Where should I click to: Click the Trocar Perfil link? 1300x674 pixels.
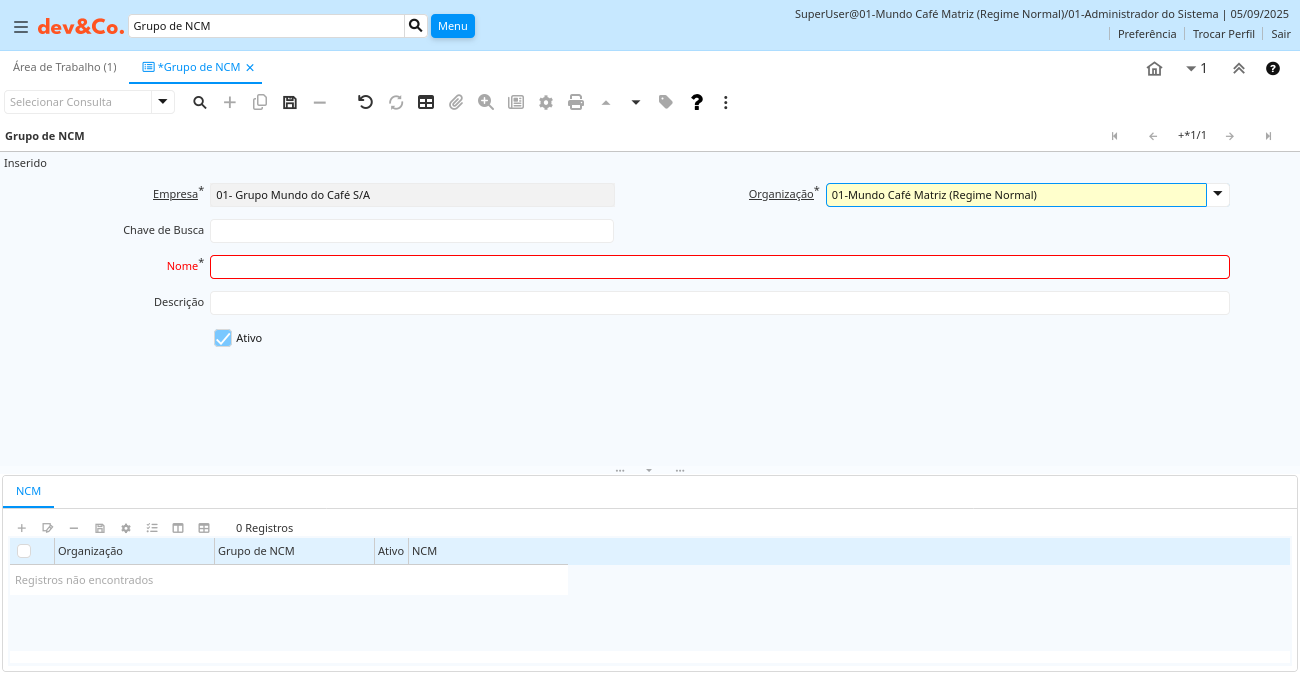point(1223,34)
